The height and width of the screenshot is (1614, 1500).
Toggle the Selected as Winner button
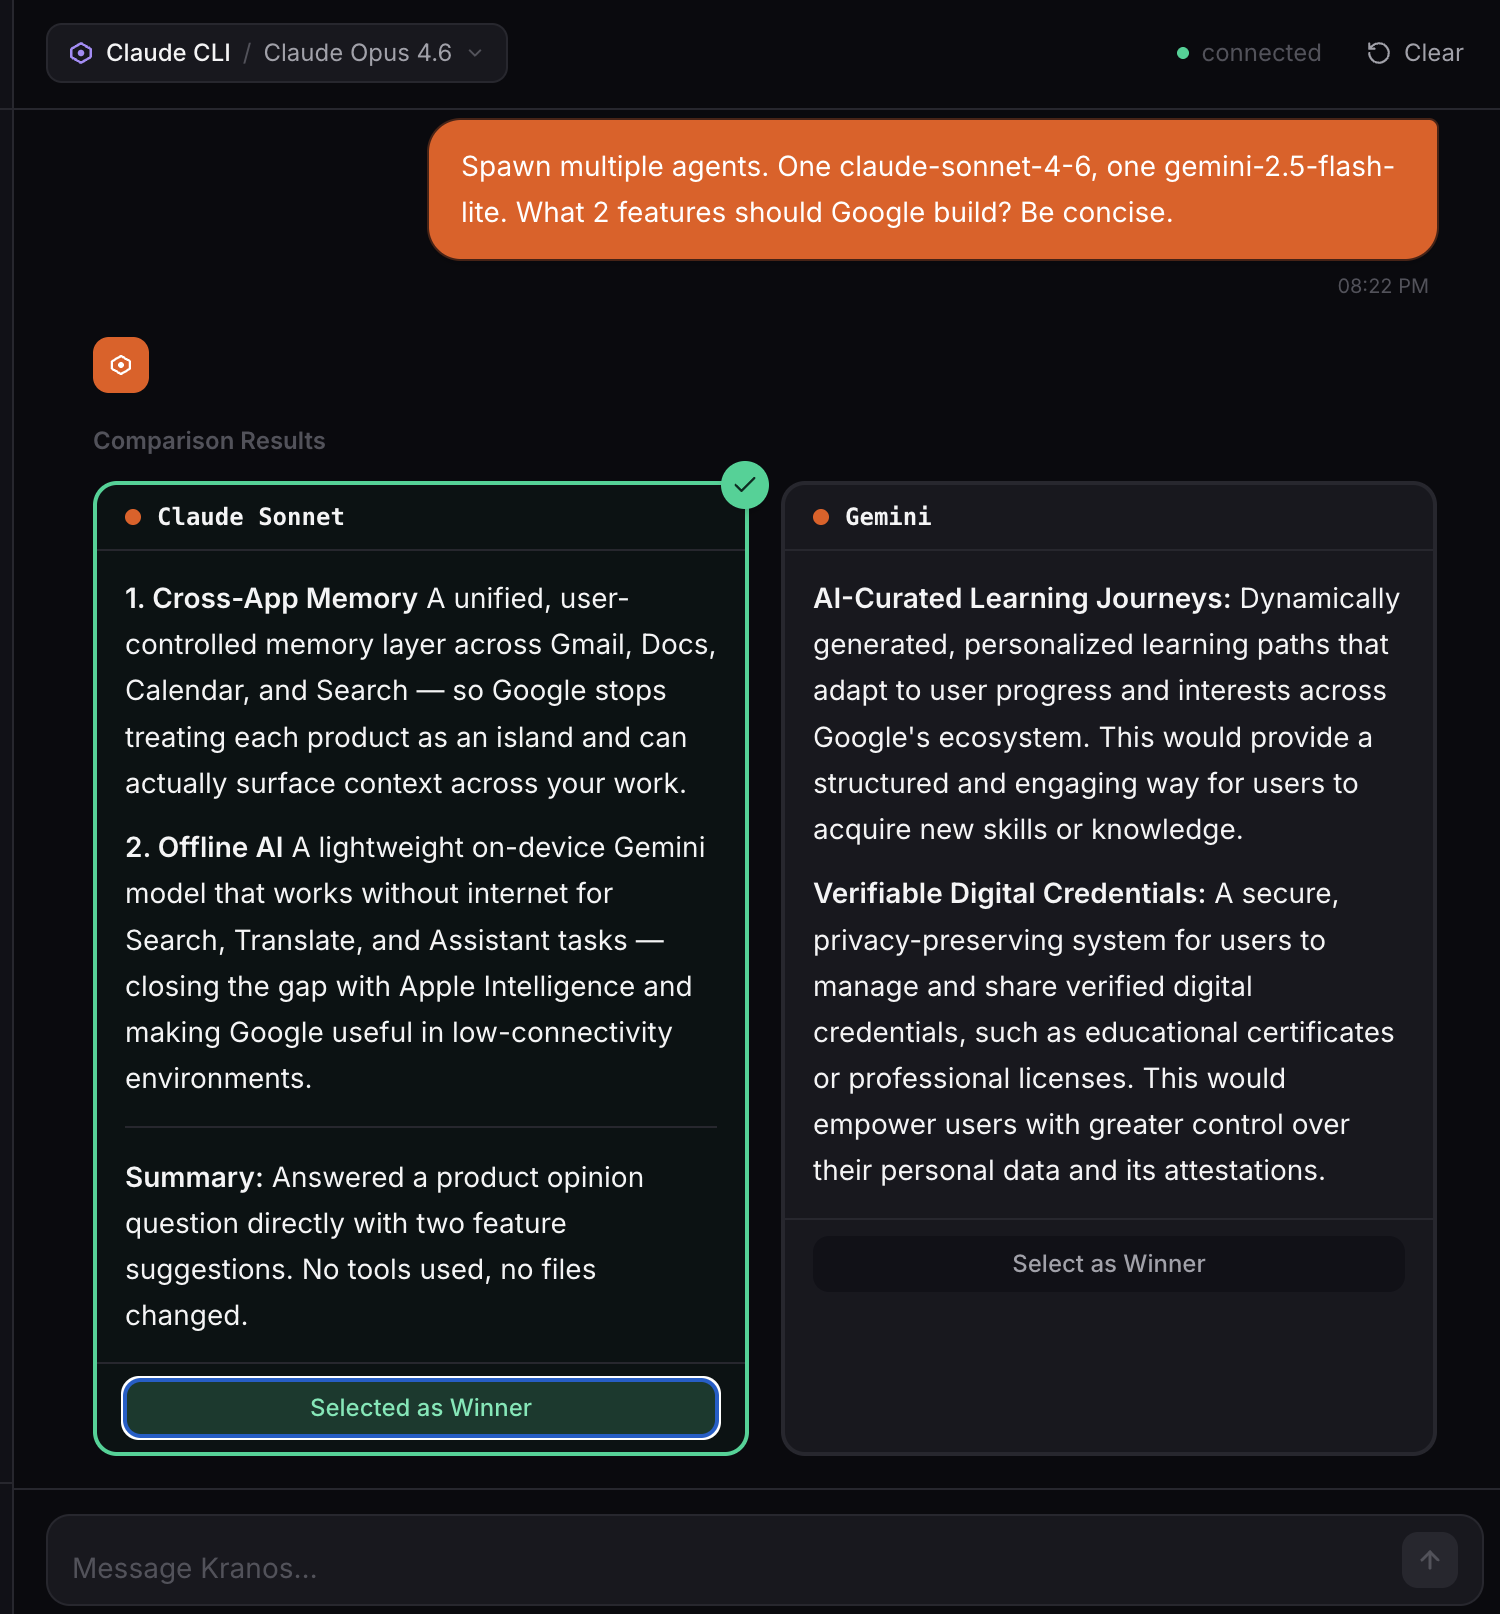tap(421, 1408)
